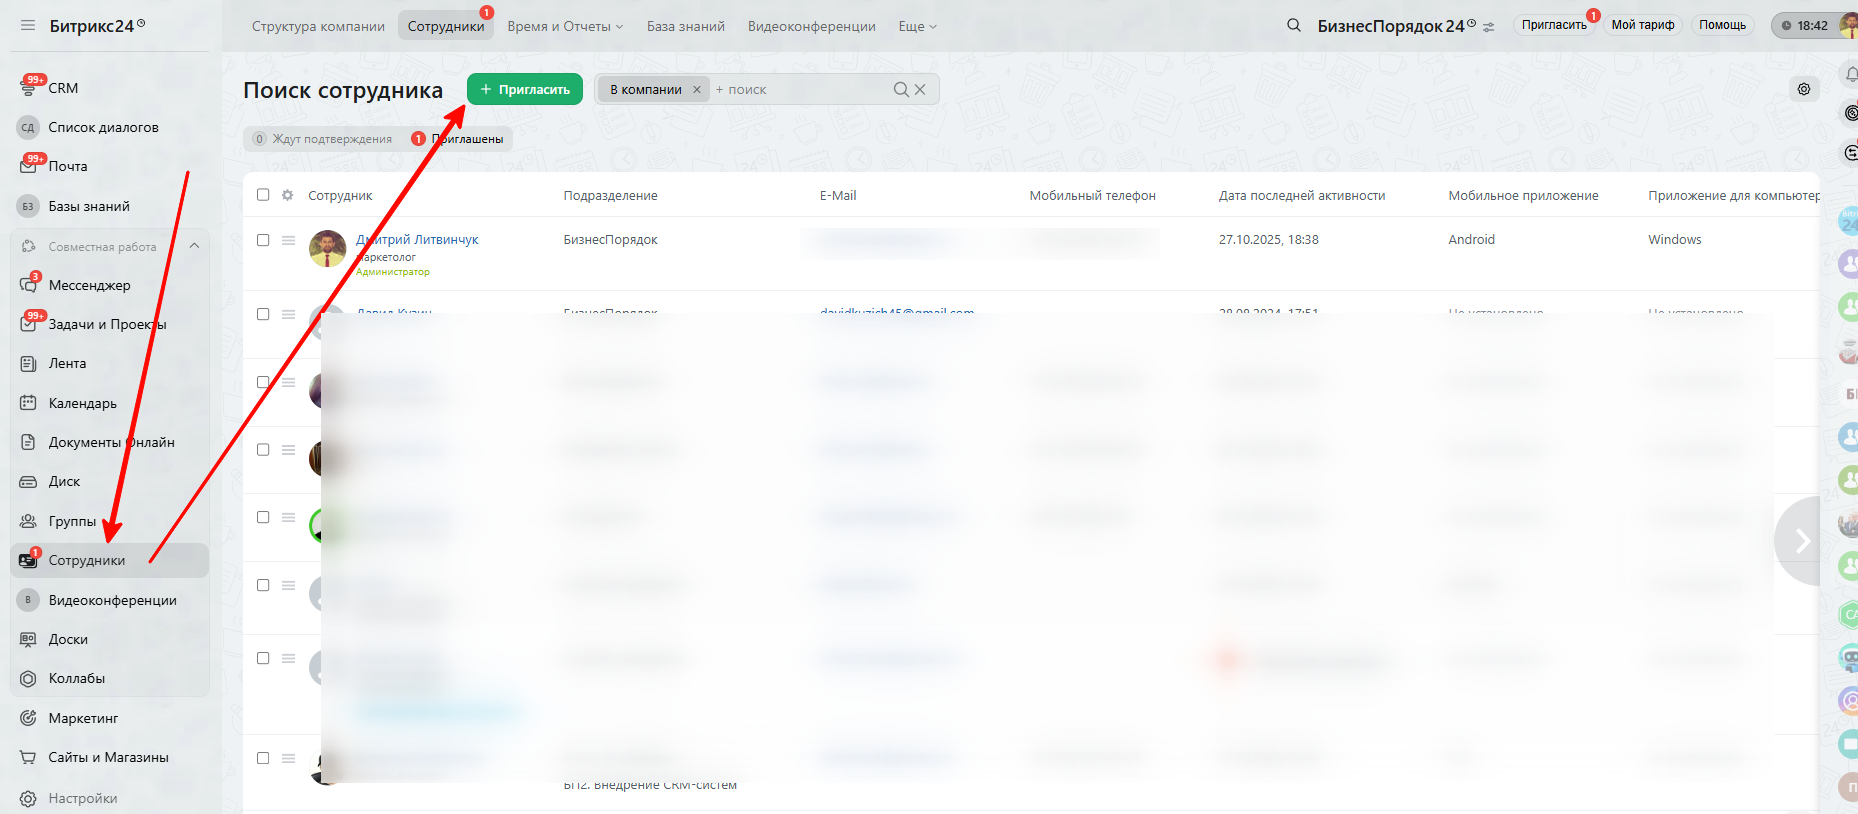Check the box for Дмитрий Литвинчук row
Viewport: 1858px width, 814px height.
[x=263, y=240]
